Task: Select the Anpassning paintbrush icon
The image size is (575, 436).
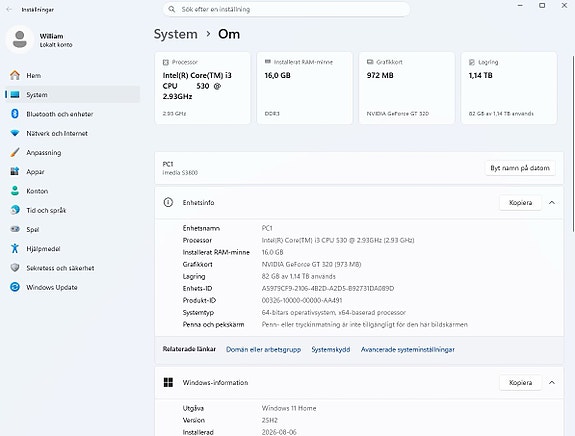Action: tap(15, 152)
